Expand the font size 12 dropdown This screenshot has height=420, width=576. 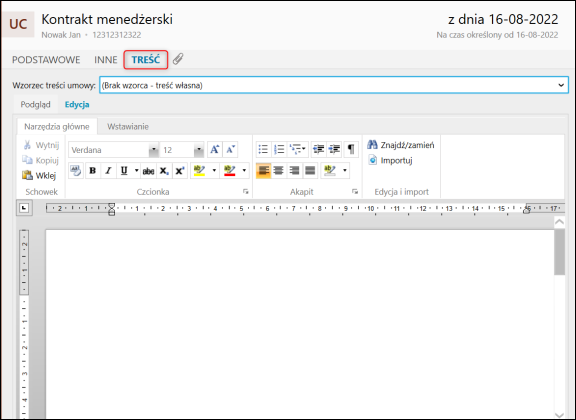point(199,150)
